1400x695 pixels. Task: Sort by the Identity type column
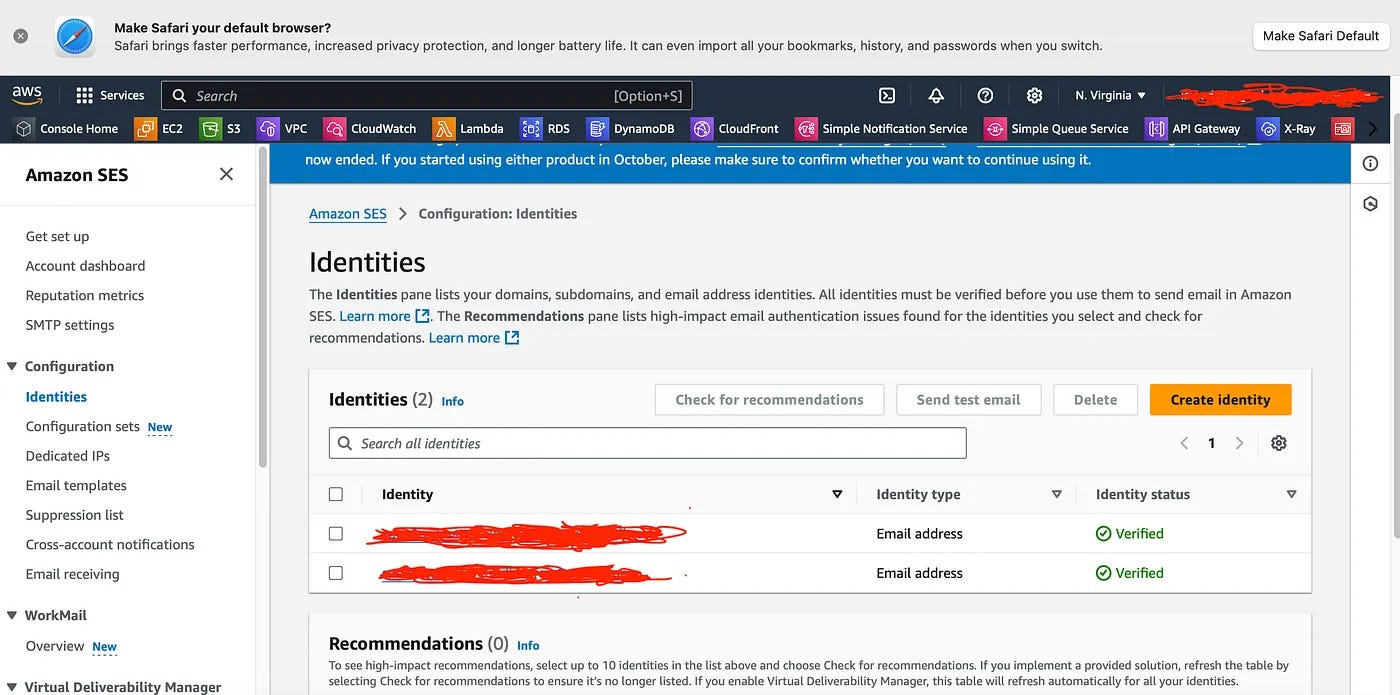pos(1056,494)
